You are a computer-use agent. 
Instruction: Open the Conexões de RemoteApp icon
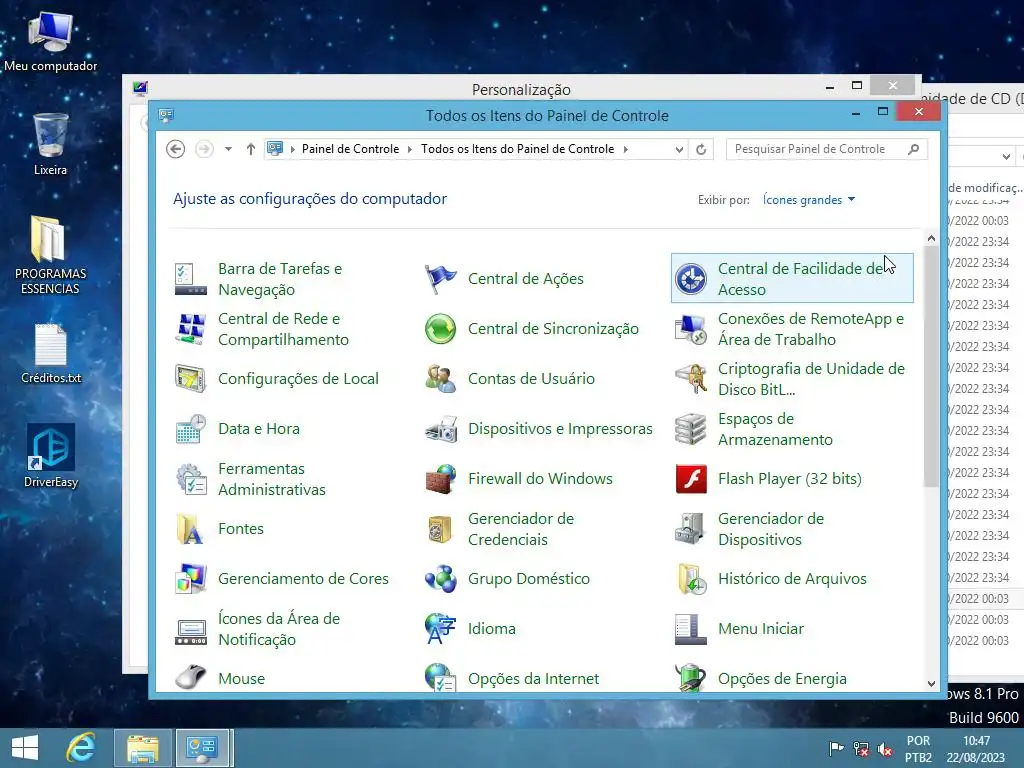tap(691, 328)
